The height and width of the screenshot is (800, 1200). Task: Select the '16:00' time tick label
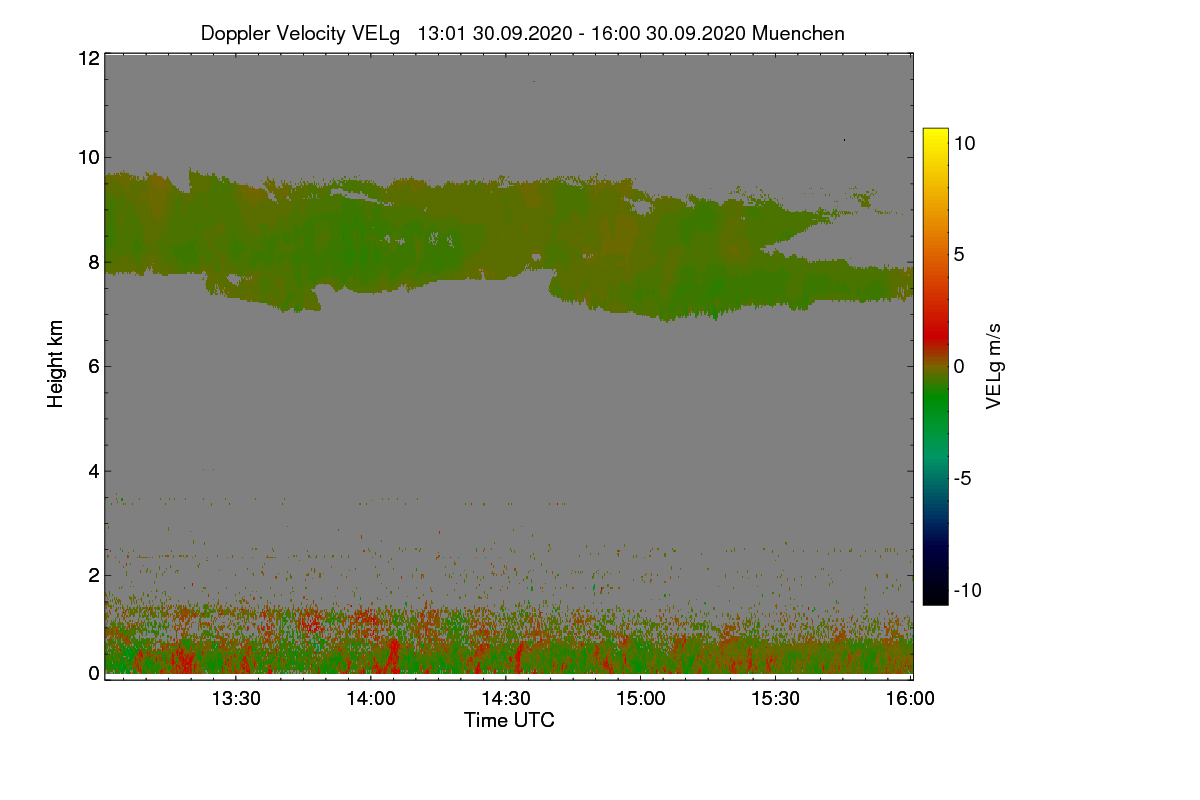tap(911, 699)
